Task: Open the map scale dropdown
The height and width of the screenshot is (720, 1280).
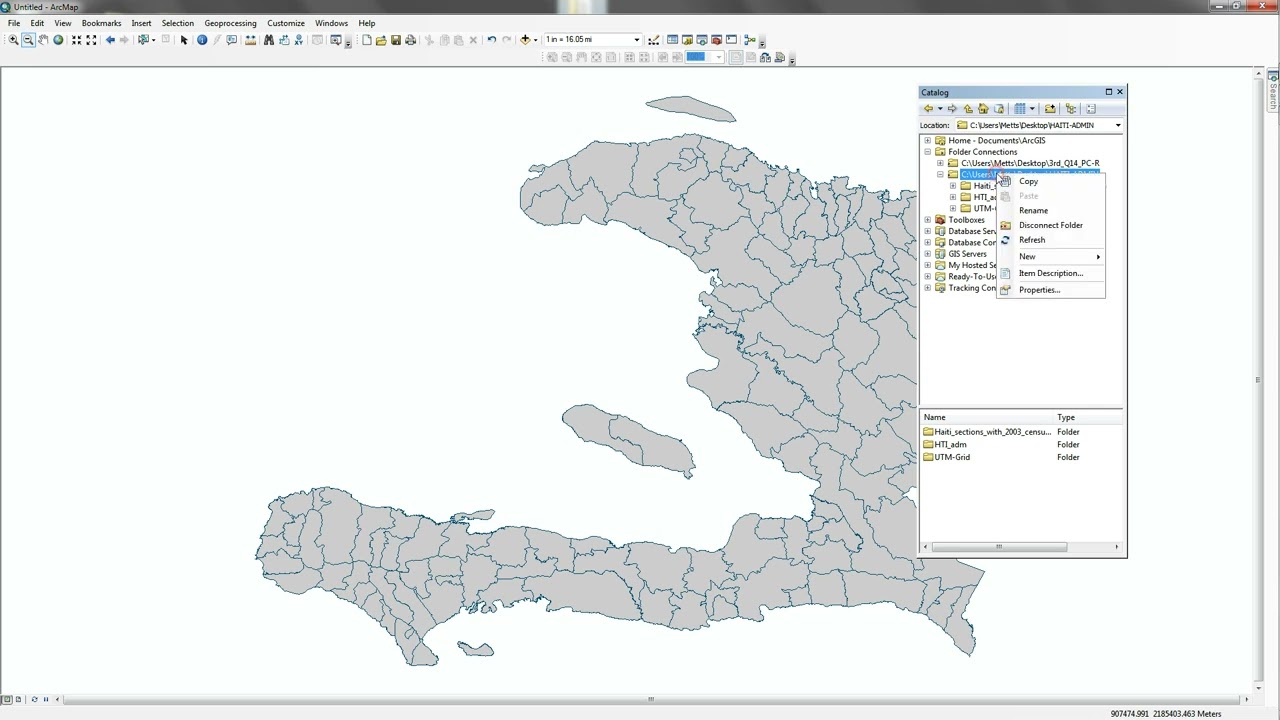Action: pyautogui.click(x=636, y=40)
